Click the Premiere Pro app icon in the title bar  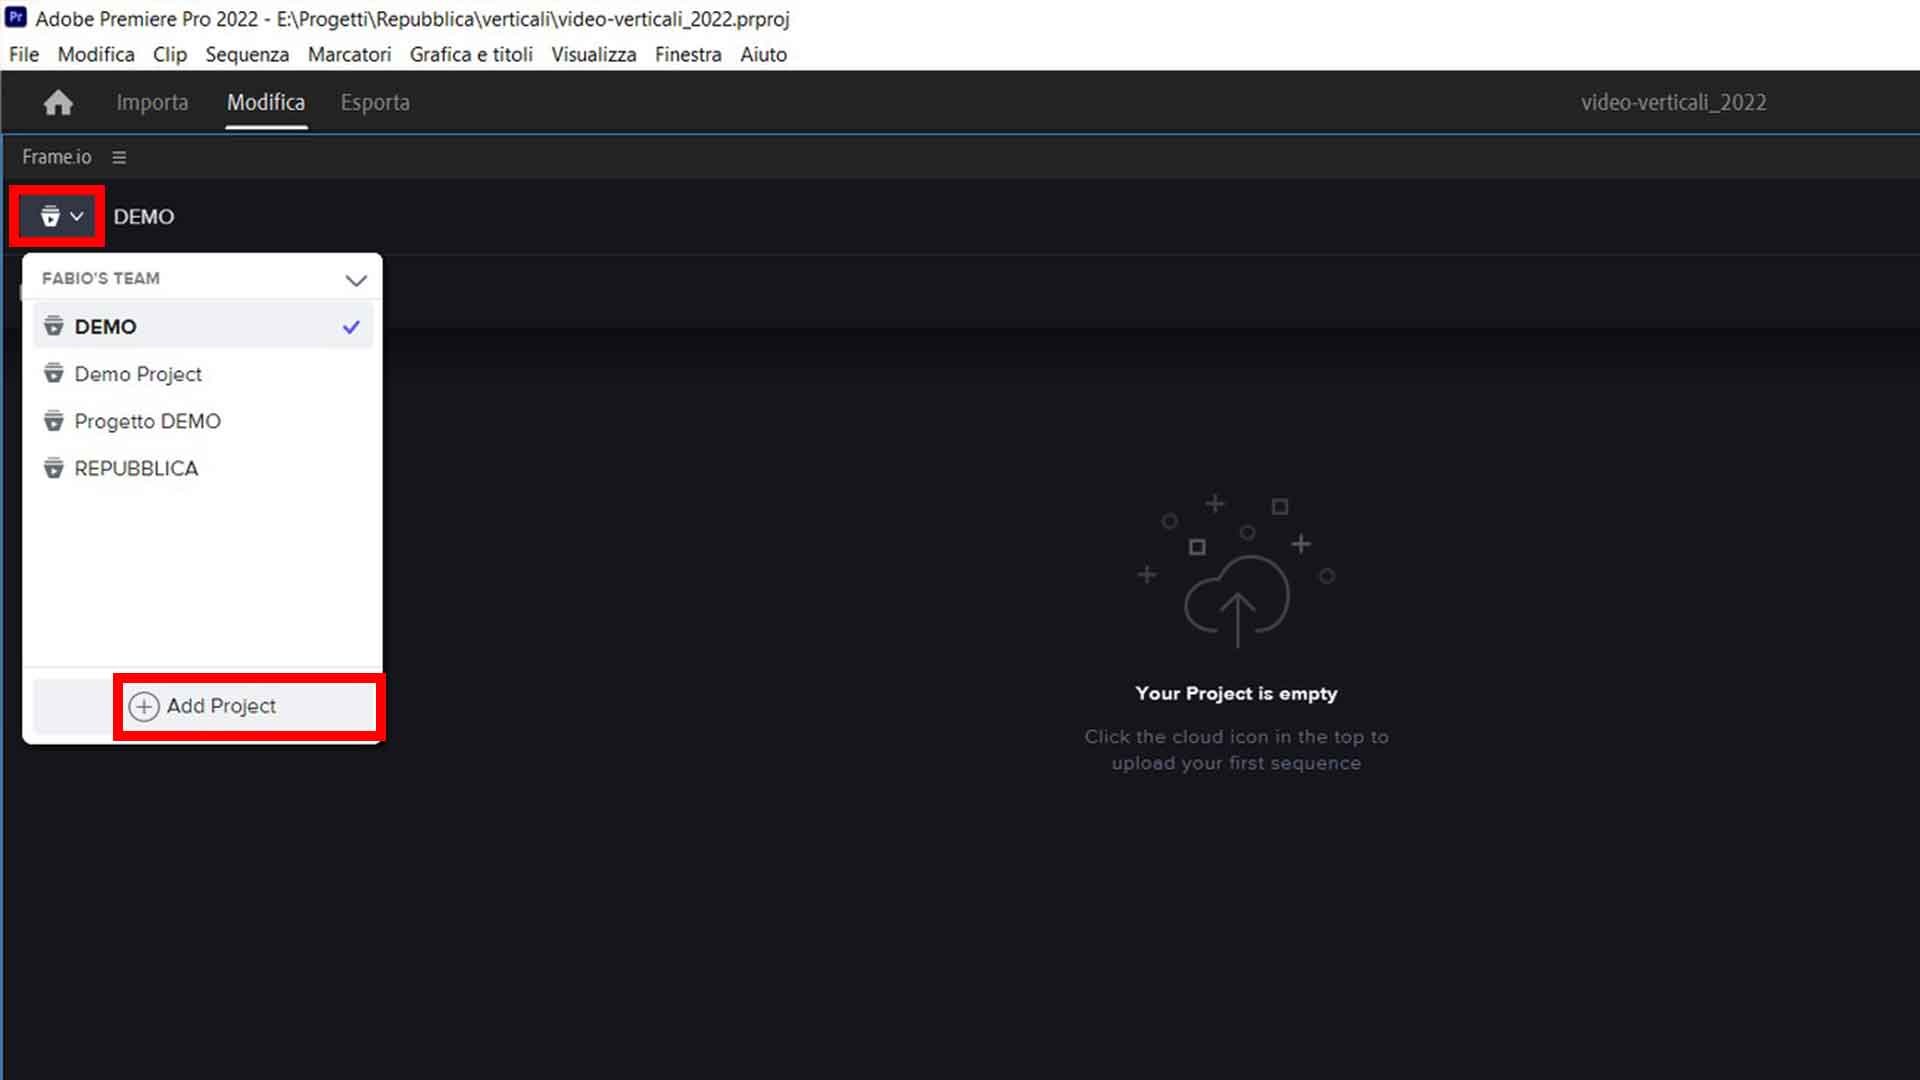[16, 18]
